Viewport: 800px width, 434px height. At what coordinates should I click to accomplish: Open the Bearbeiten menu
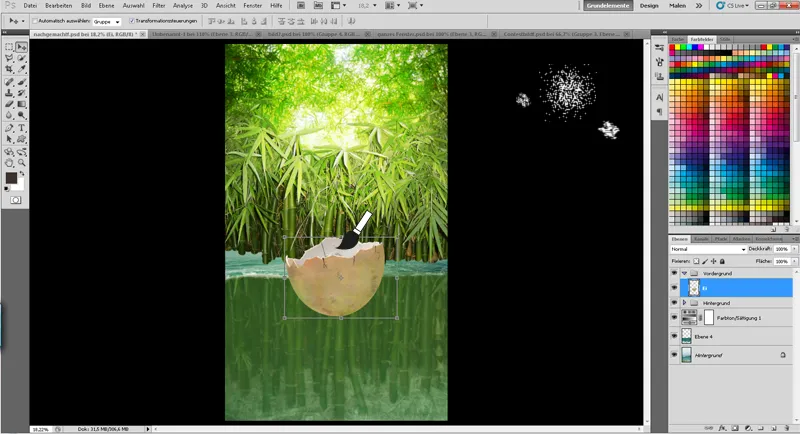(59, 6)
